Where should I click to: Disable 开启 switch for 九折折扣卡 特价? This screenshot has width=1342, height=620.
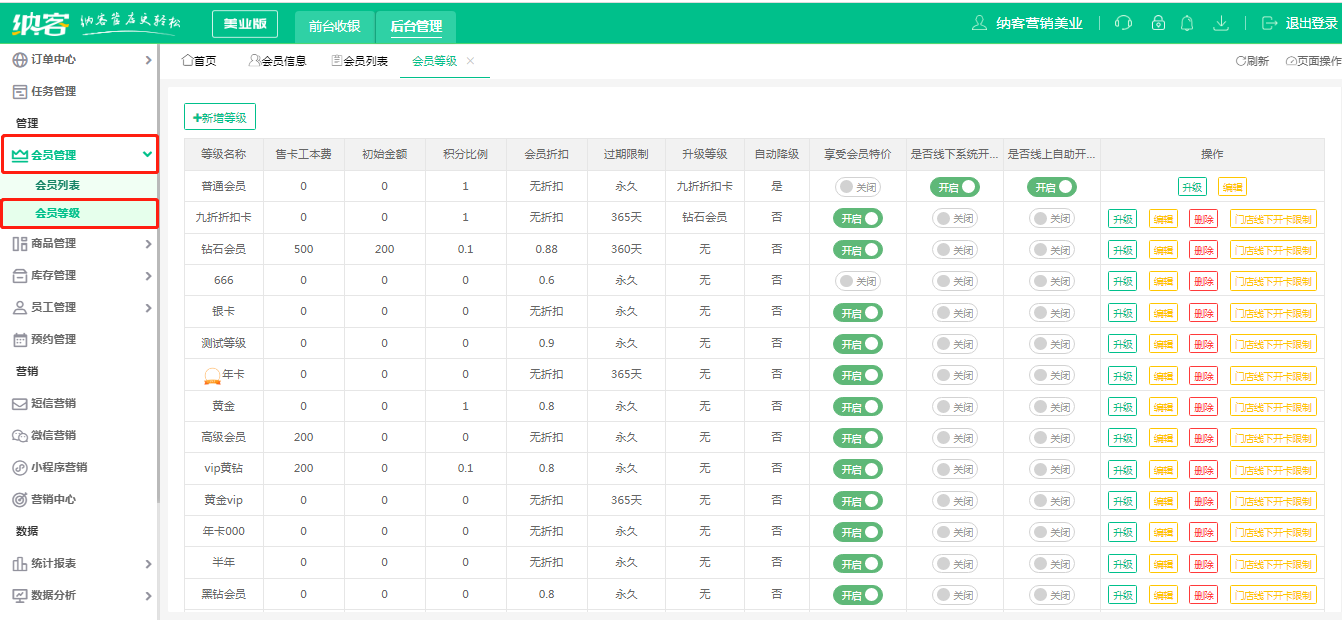859,218
